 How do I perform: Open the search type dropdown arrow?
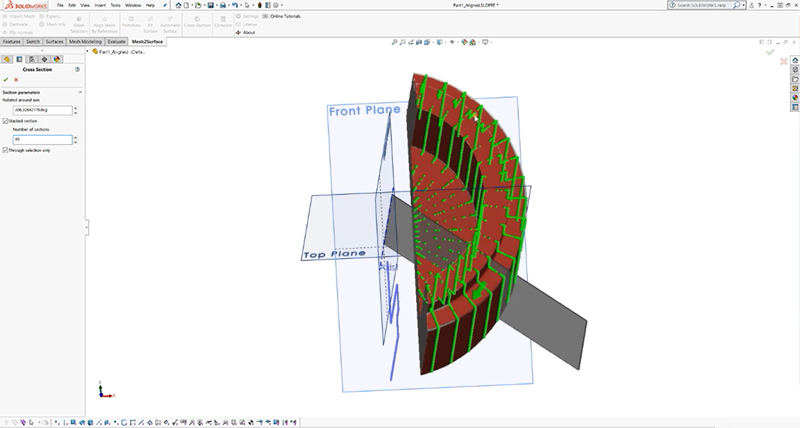click(743, 5)
